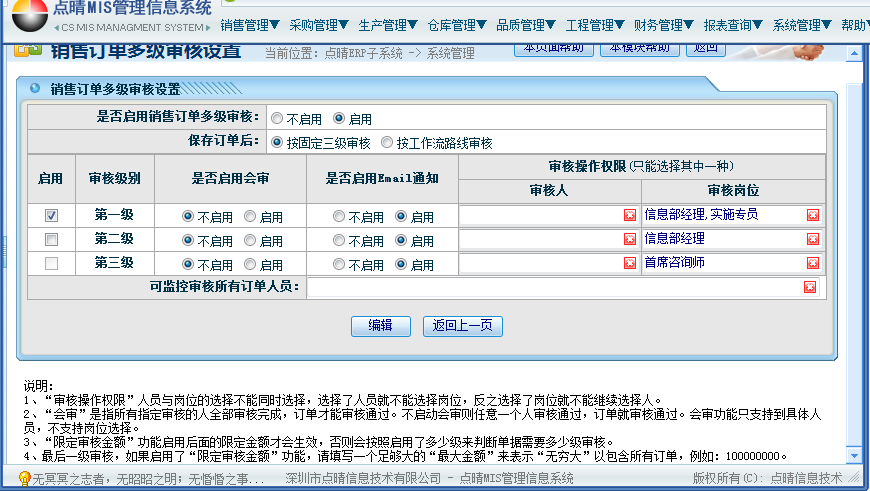Enable the 第二级 review level checkbox
This screenshot has height=491, width=870.
(52, 240)
